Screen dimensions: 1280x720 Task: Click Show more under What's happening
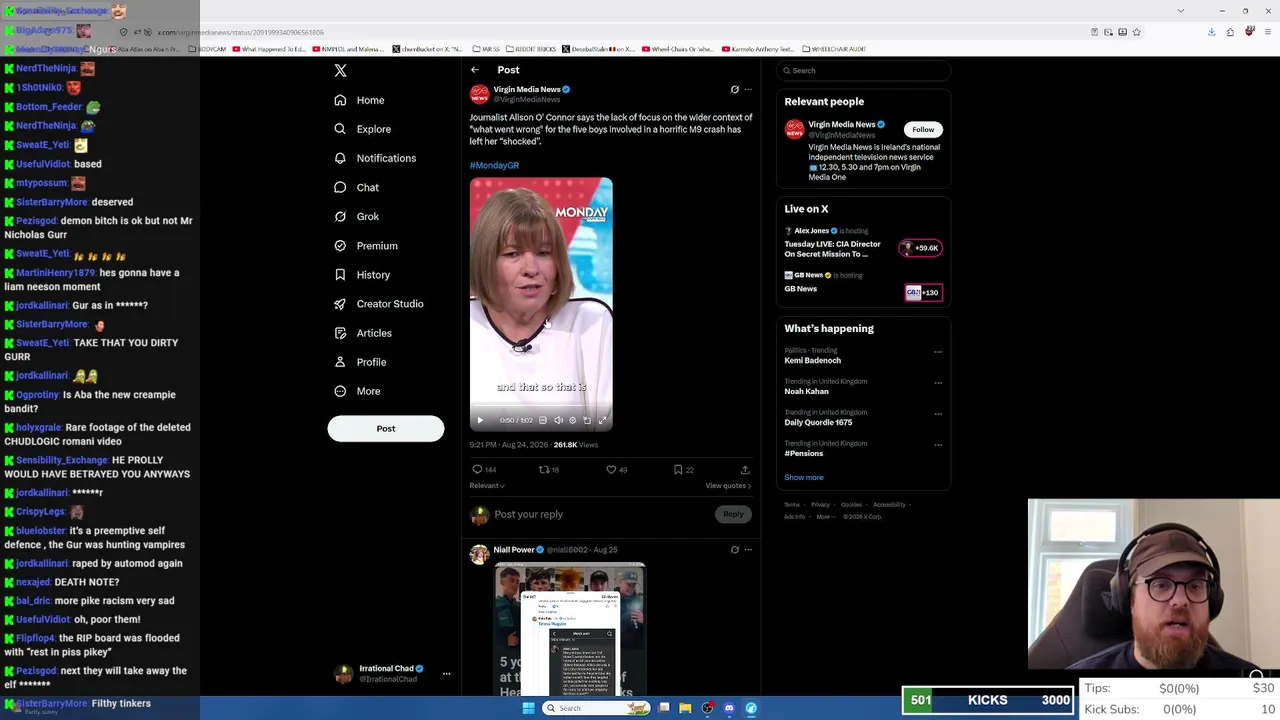[x=804, y=478]
